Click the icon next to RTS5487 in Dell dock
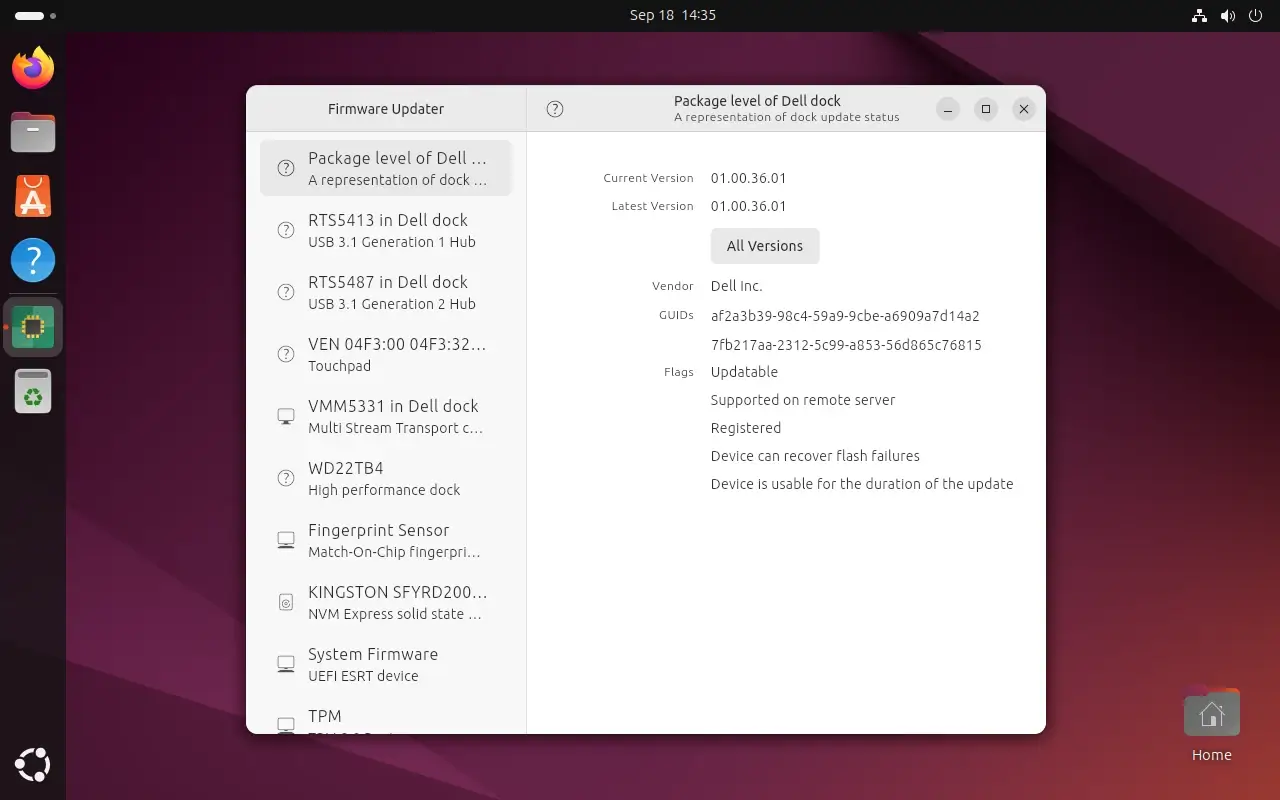 click(286, 292)
